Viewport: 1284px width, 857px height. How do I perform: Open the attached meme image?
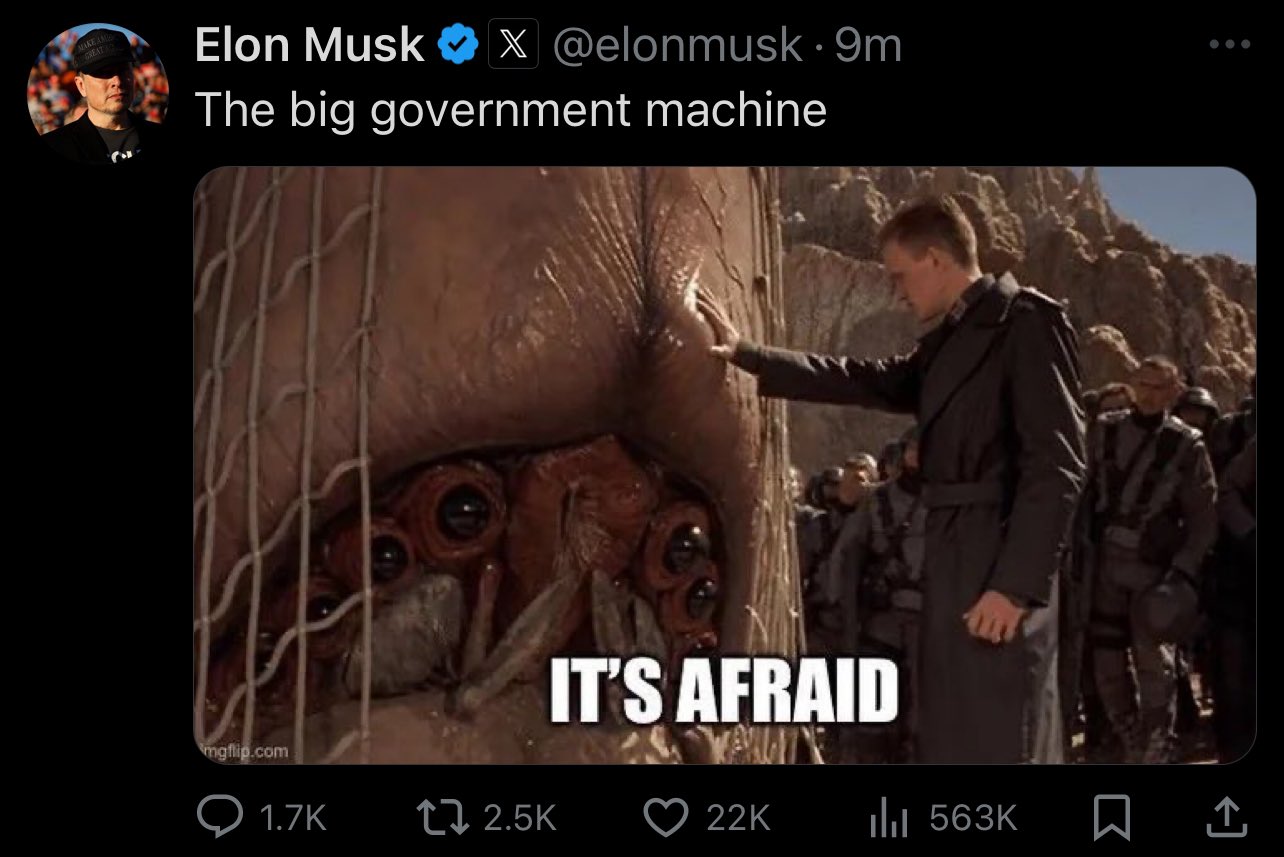point(724,465)
